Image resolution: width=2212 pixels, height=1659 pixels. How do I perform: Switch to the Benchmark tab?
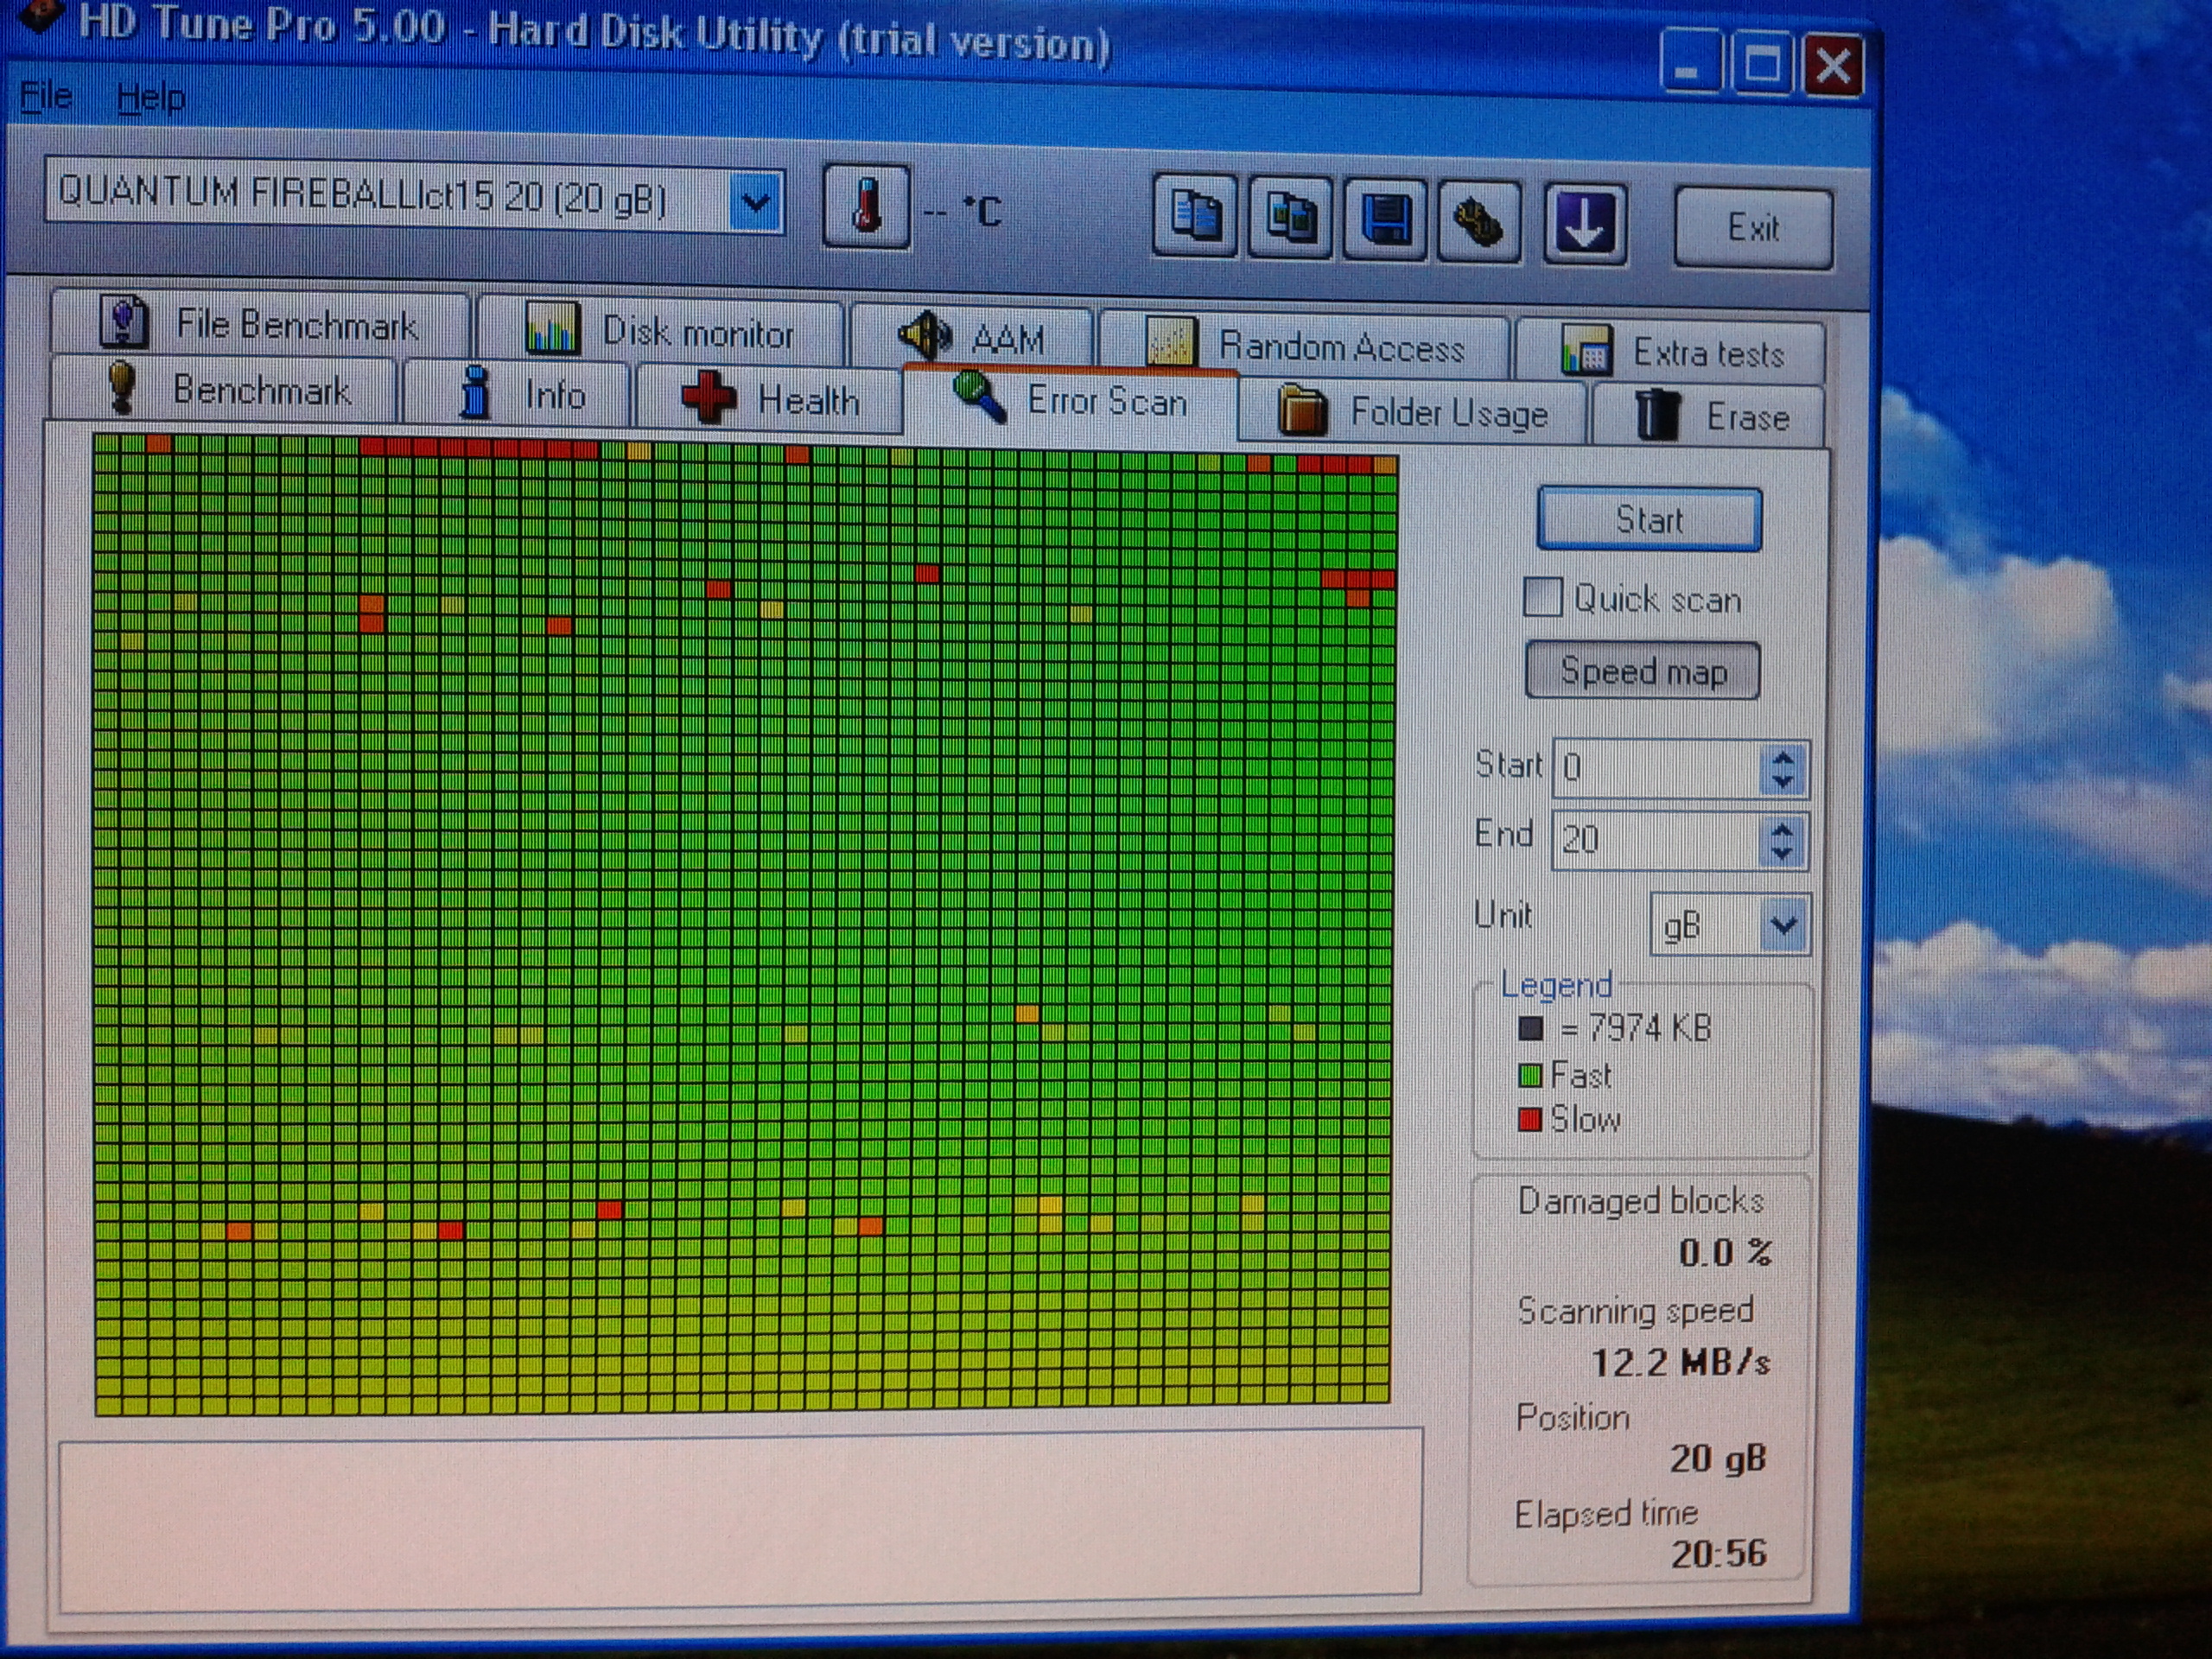[x=225, y=389]
